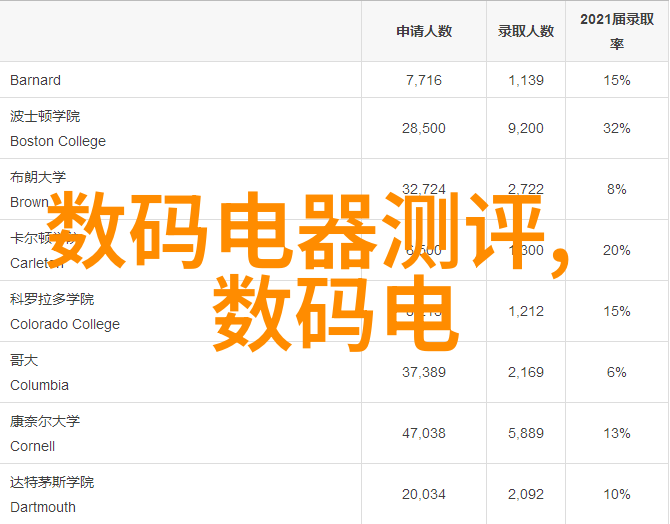This screenshot has width=670, height=524.
Task: Click the 申请人数 column header
Action: (424, 31)
